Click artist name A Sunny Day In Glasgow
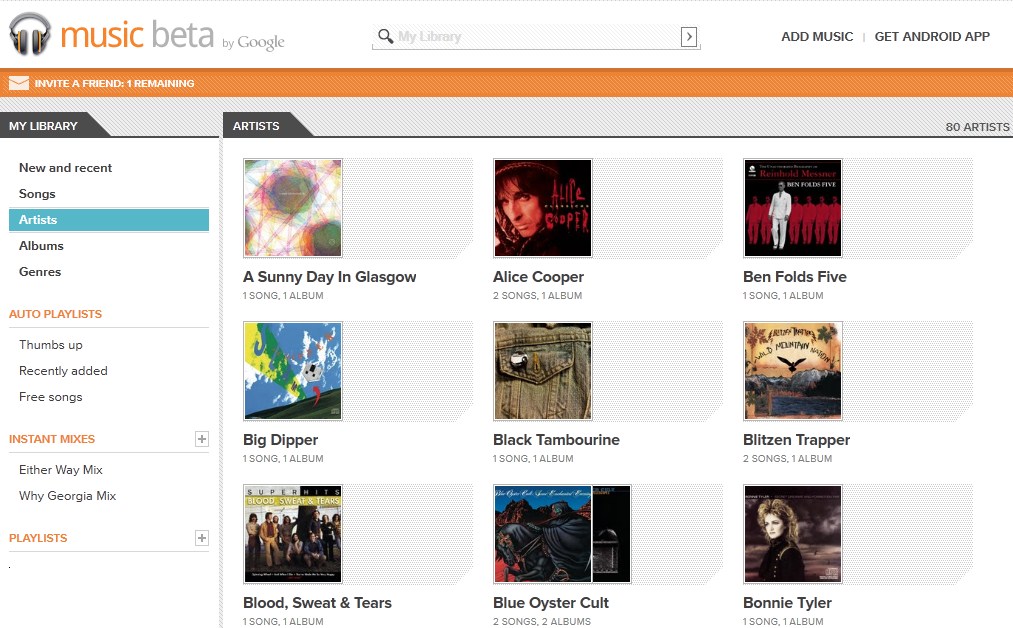The height and width of the screenshot is (628, 1013). 329,277
